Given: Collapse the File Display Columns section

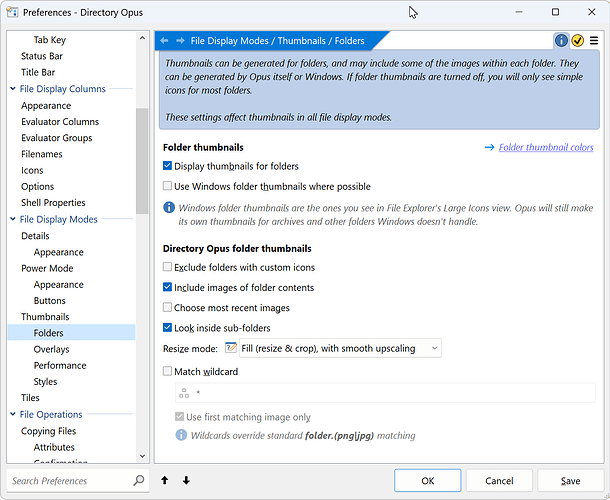Looking at the screenshot, I should click(x=12, y=89).
